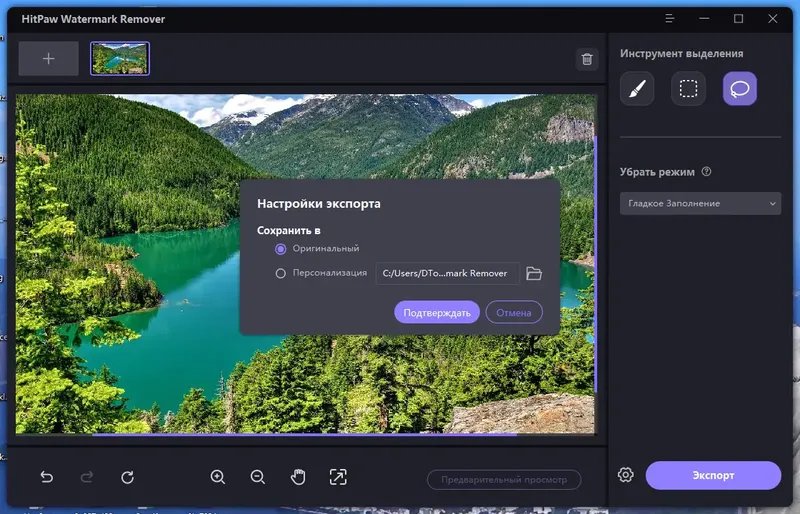The height and width of the screenshot is (514, 800).
Task: Choose the Оригинальный save option
Action: [280, 249]
